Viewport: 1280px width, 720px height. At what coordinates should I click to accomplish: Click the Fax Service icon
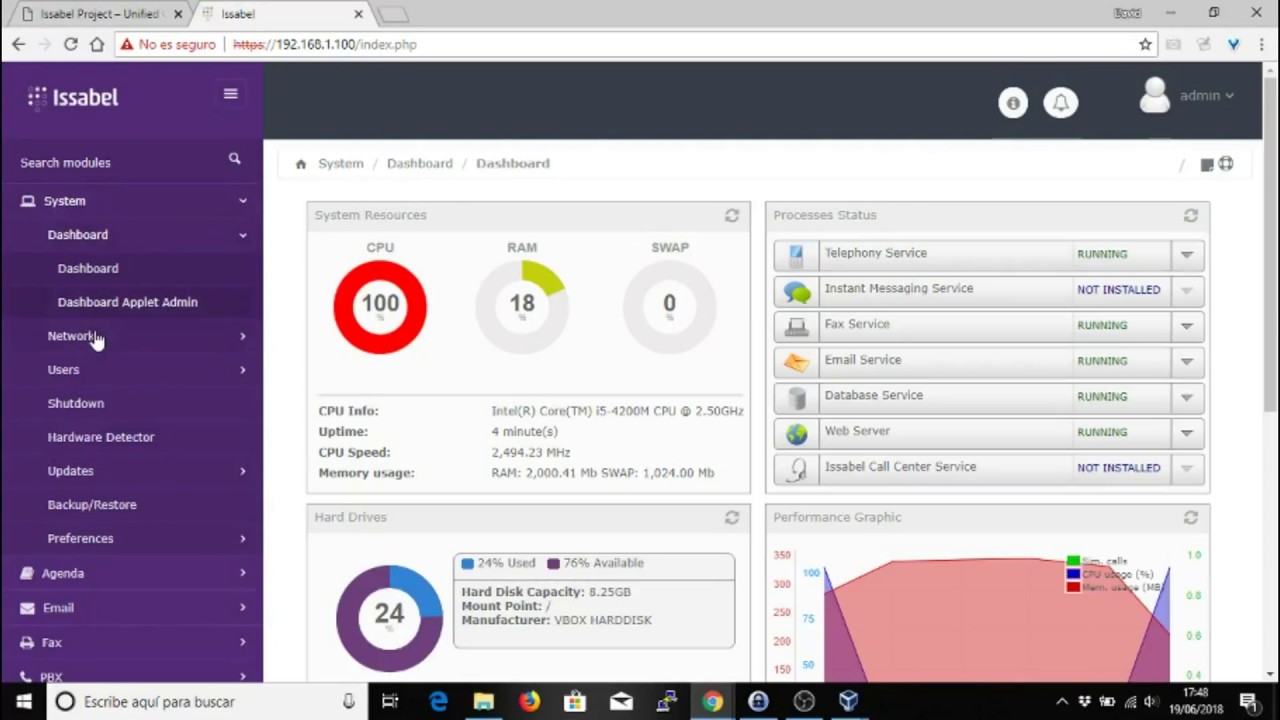coord(797,326)
